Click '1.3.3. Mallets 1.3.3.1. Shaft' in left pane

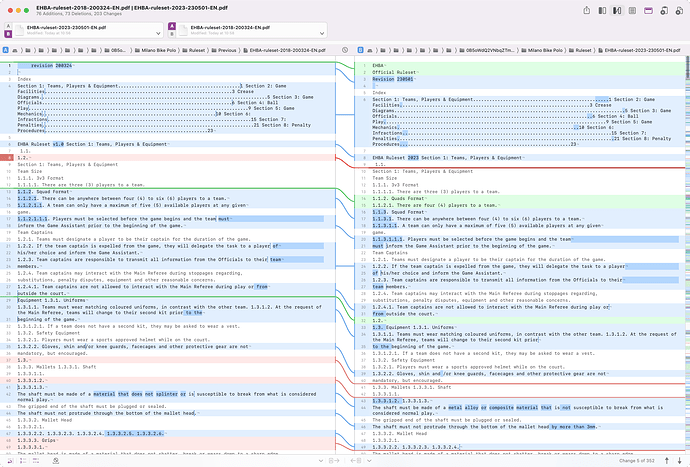click(57, 367)
